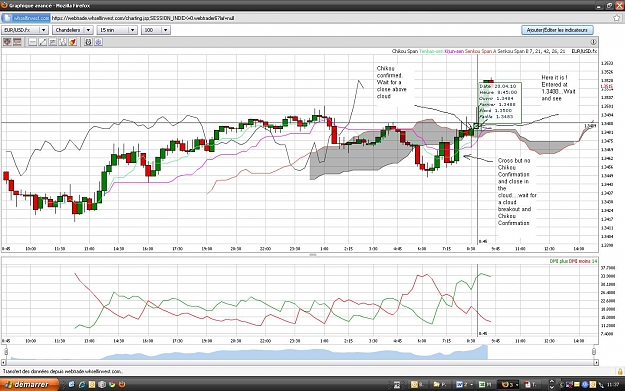Screen dimensions: 625x391
Task: Click the Kijun-sen legend label
Action: point(454,51)
